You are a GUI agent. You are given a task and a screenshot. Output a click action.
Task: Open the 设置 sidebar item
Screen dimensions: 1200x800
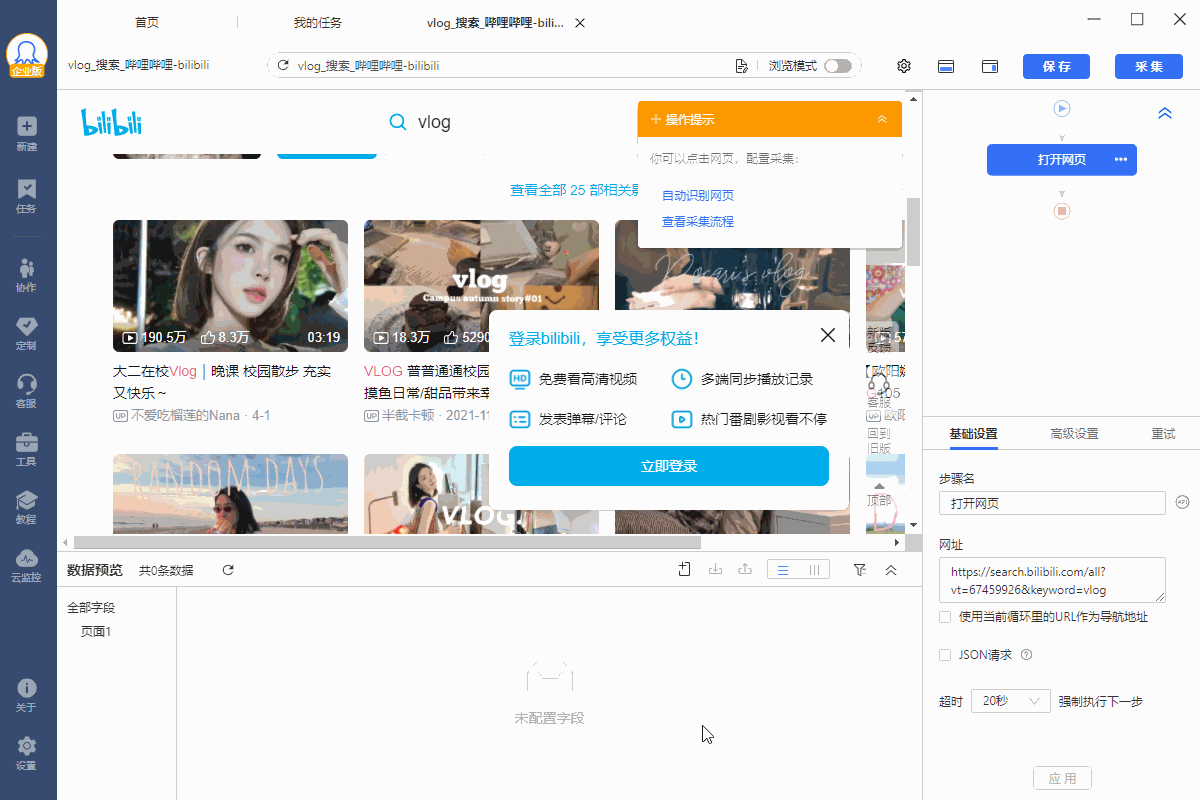point(27,753)
